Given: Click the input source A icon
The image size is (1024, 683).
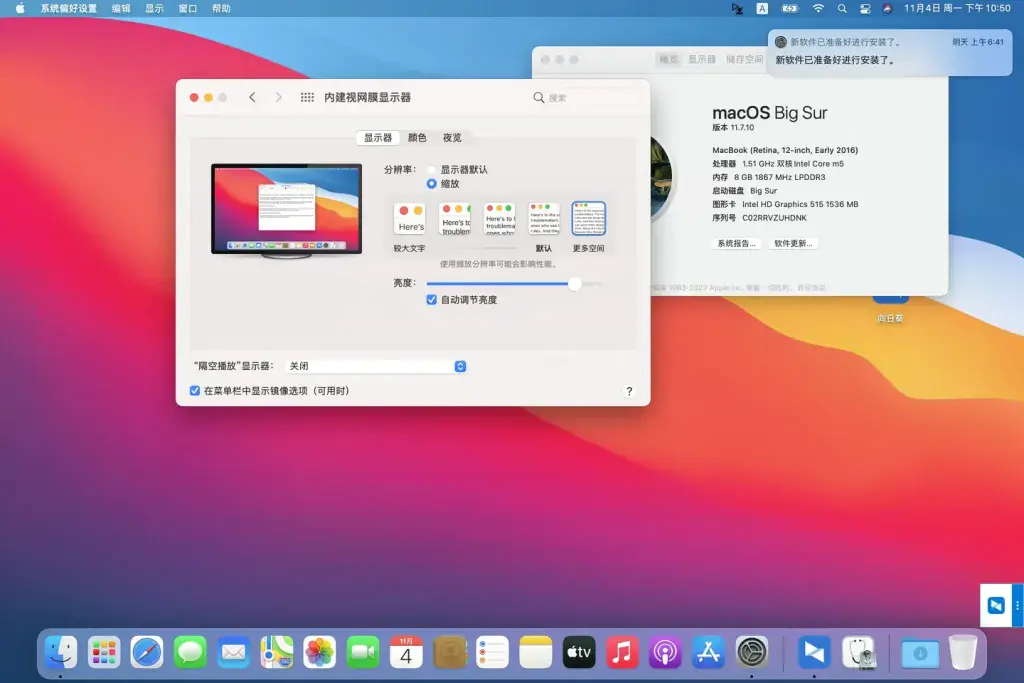Looking at the screenshot, I should tap(762, 8).
